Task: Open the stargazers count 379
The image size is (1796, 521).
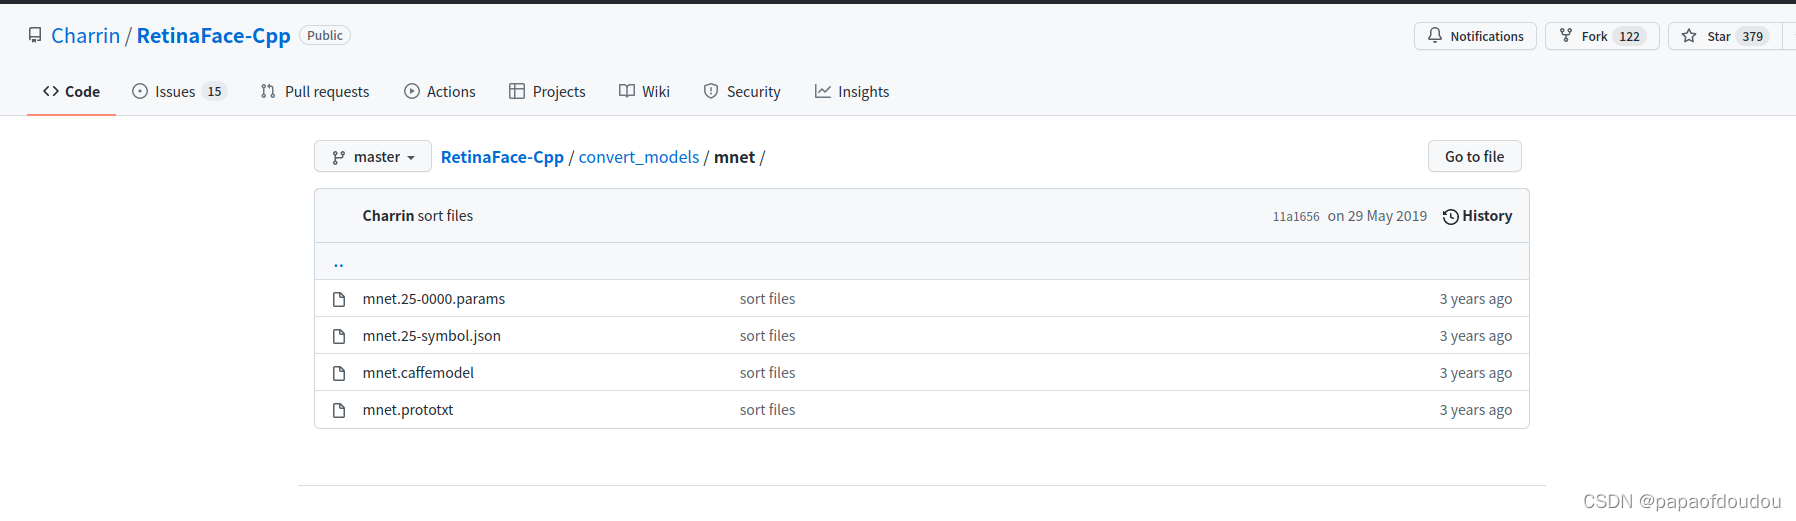Action: 1752,36
